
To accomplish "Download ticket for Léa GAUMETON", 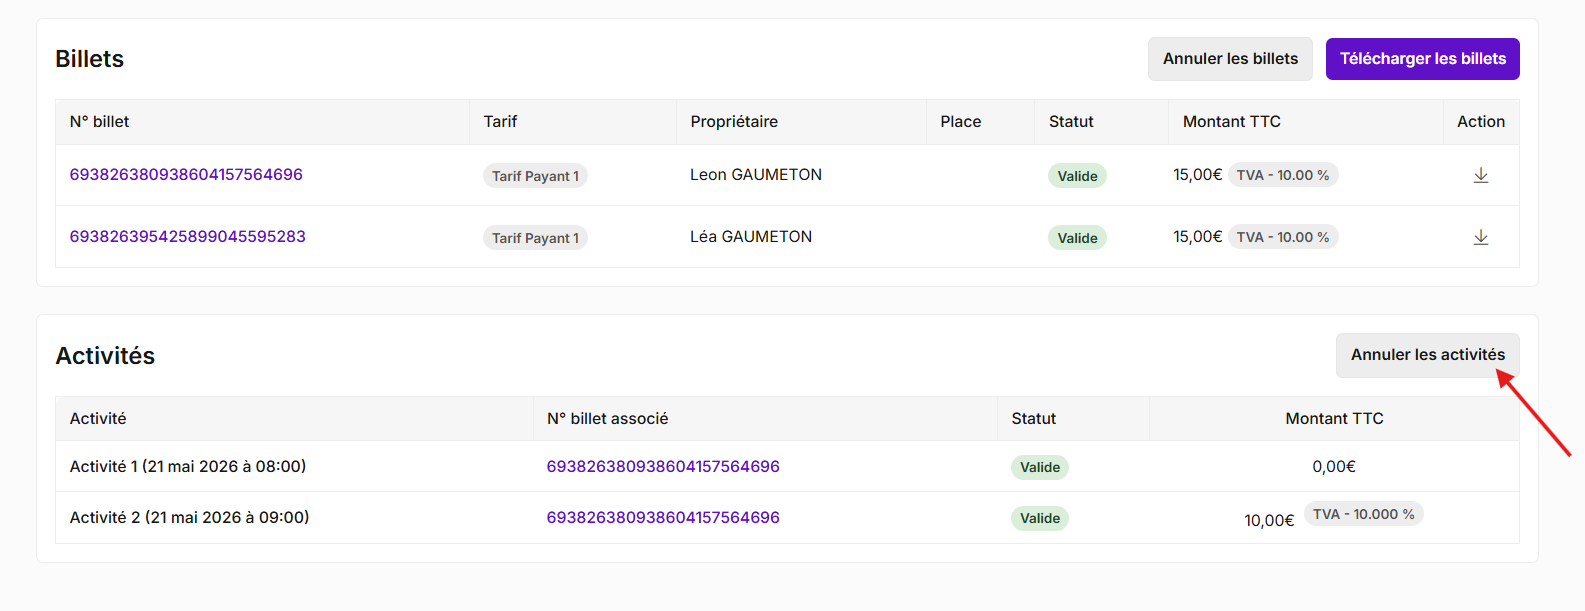I will click(1481, 237).
